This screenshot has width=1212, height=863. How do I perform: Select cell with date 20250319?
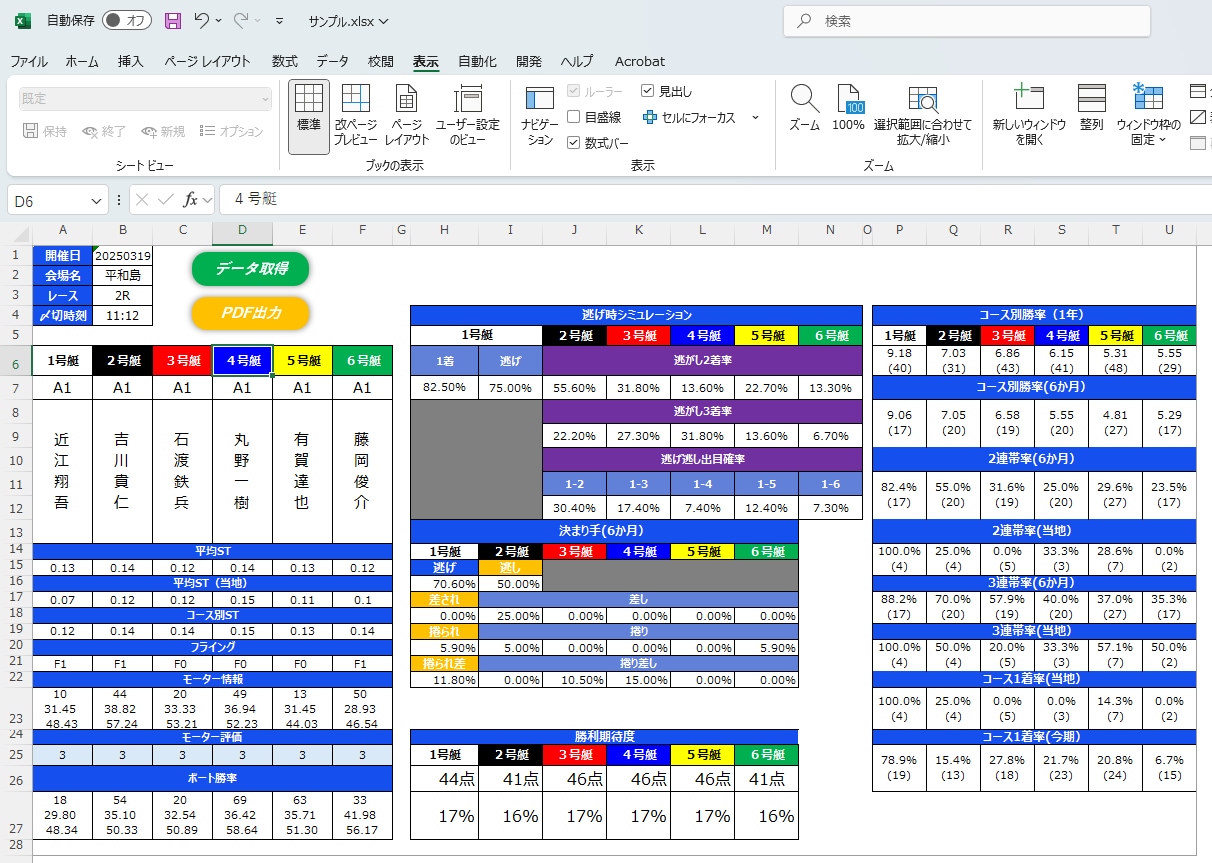122,255
